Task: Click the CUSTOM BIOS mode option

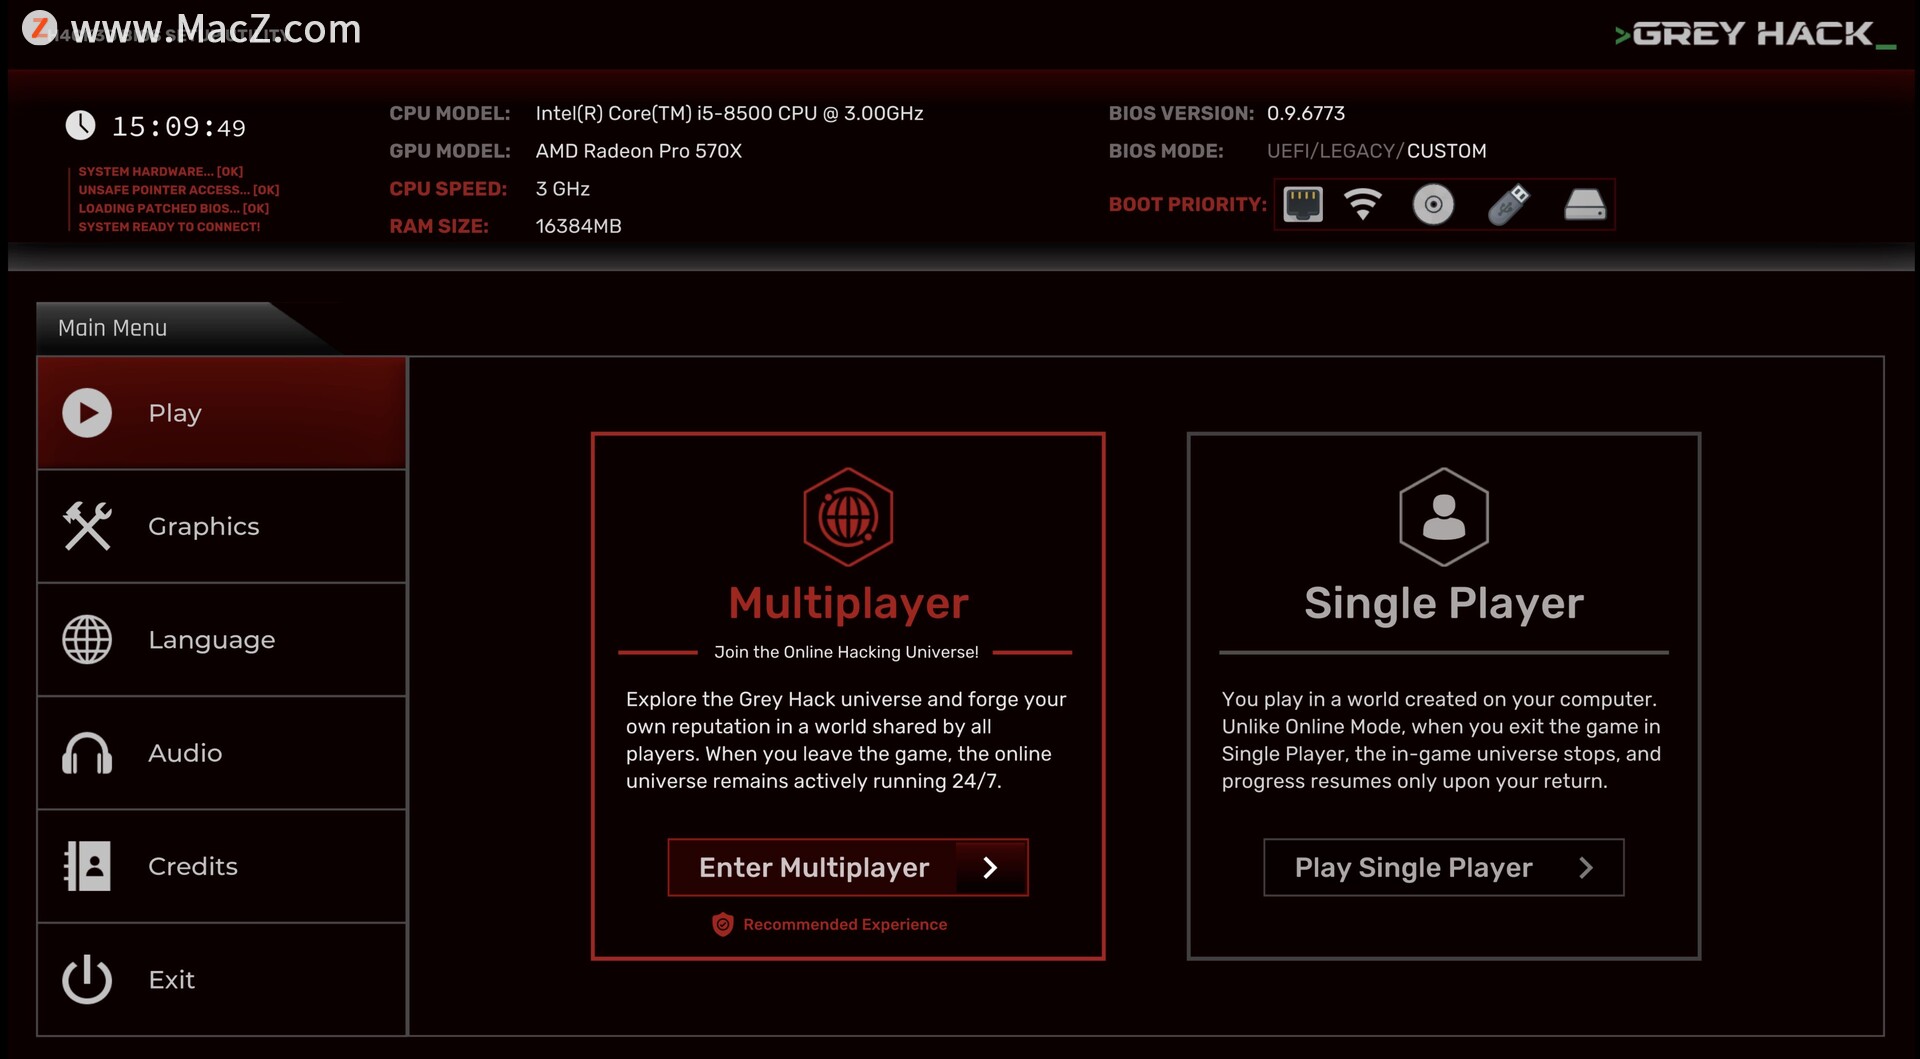Action: coord(1447,151)
